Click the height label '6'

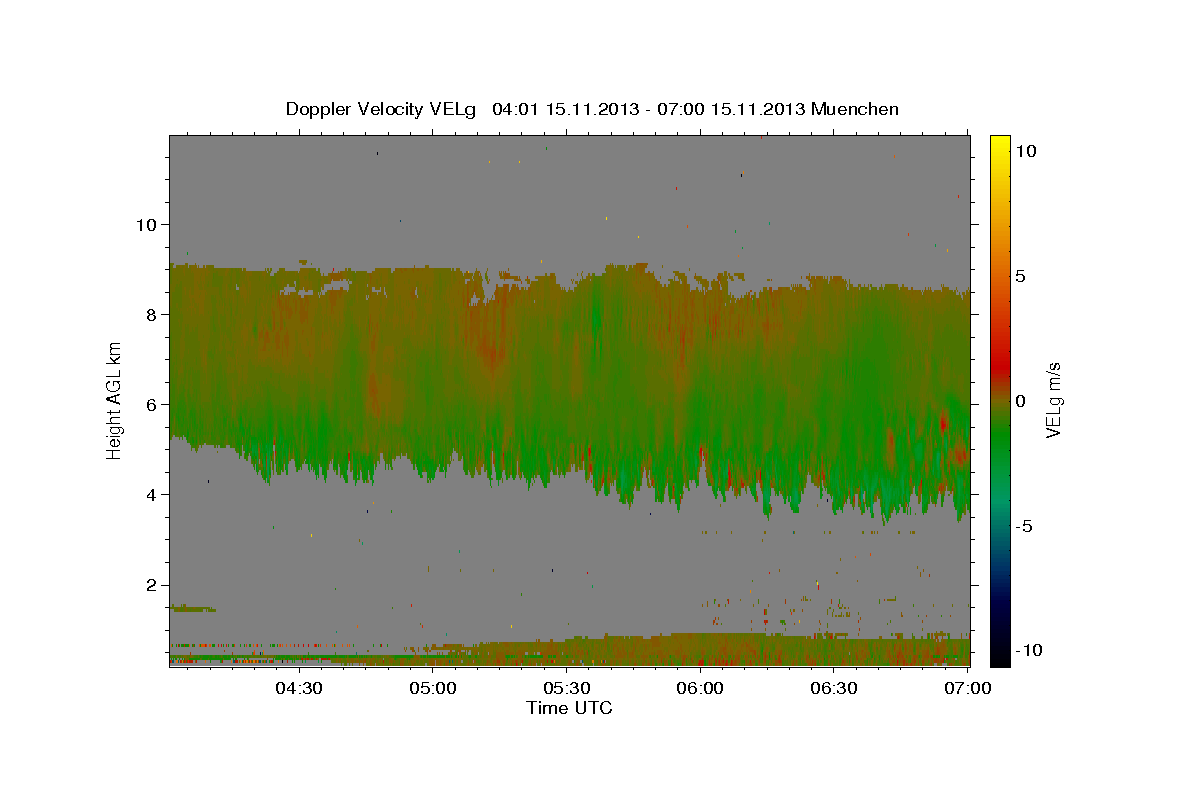(149, 404)
